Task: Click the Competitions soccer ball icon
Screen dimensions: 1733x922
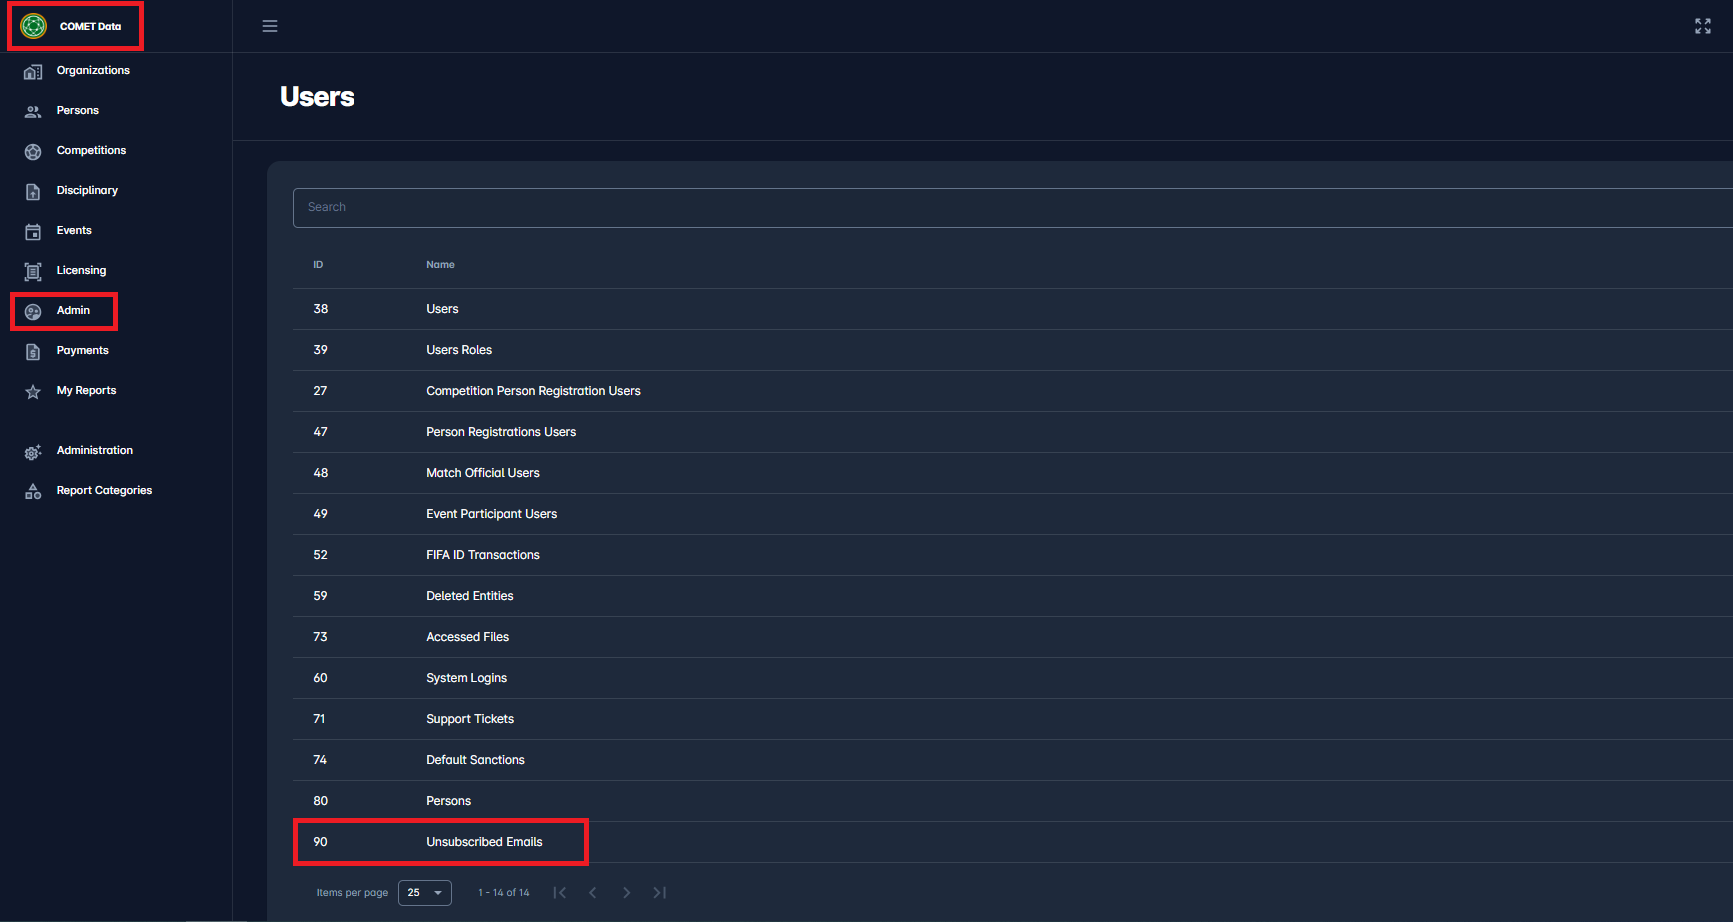Action: pos(33,151)
